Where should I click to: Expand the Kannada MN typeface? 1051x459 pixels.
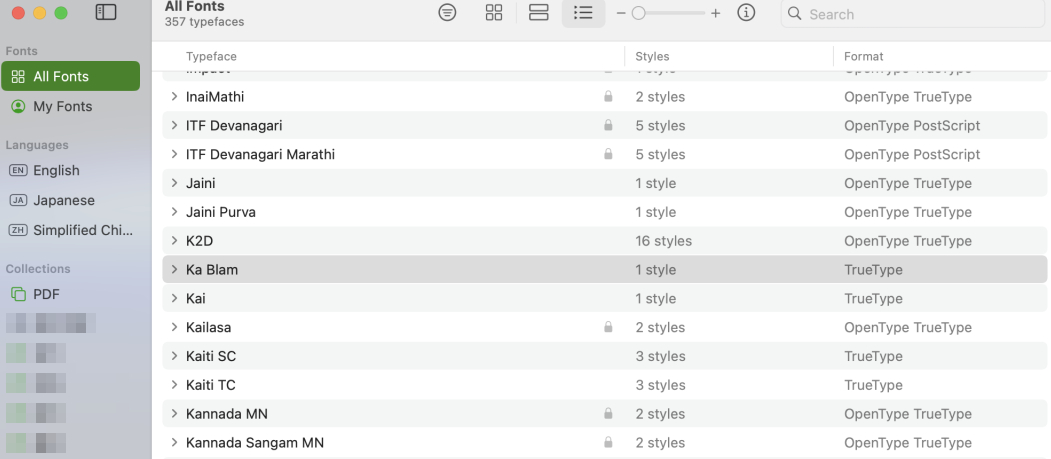tap(174, 414)
